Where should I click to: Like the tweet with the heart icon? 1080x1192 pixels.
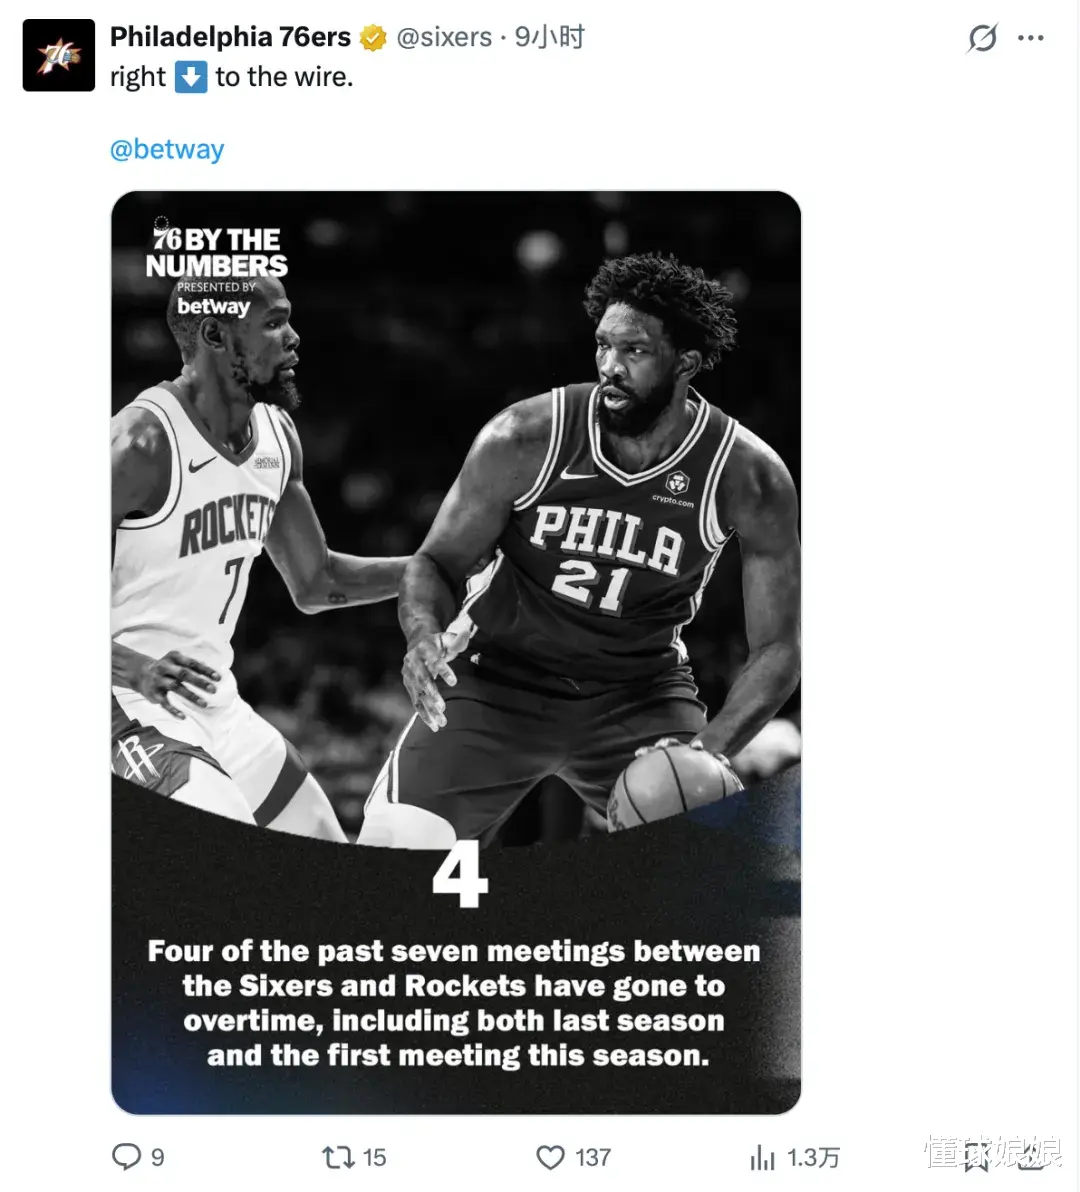tap(550, 1157)
